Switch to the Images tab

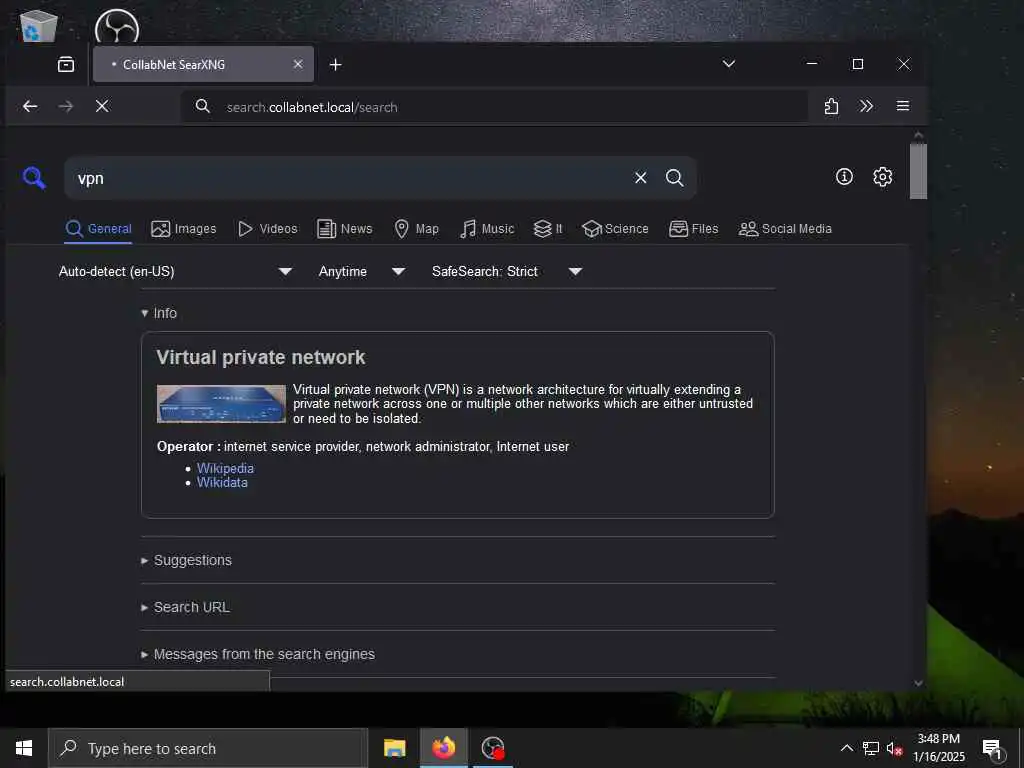pos(184,229)
